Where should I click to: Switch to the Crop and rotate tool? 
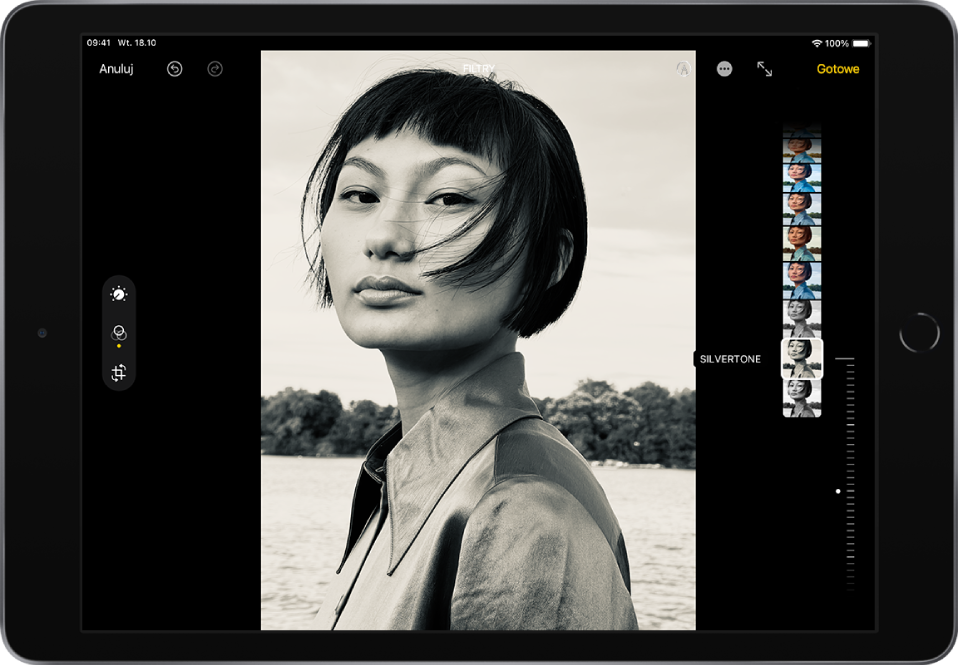119,373
